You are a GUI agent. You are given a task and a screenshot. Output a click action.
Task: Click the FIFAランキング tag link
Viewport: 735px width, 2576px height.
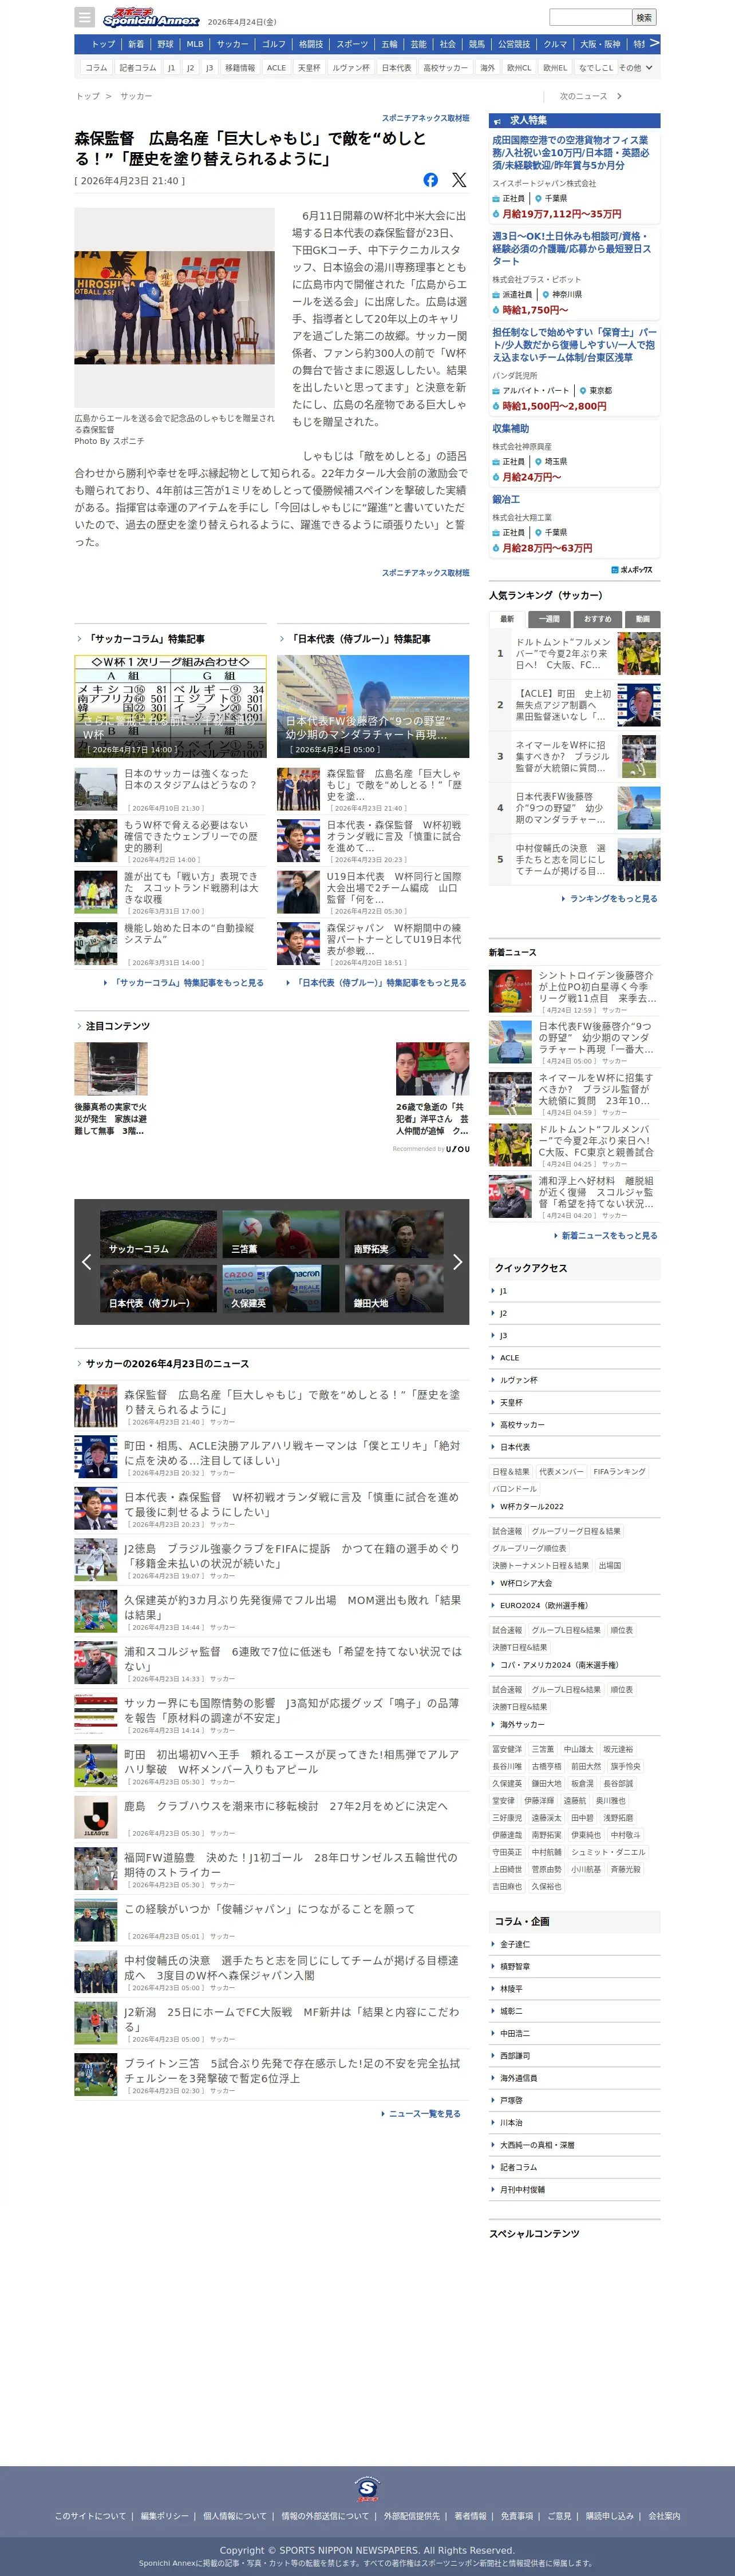(619, 1472)
